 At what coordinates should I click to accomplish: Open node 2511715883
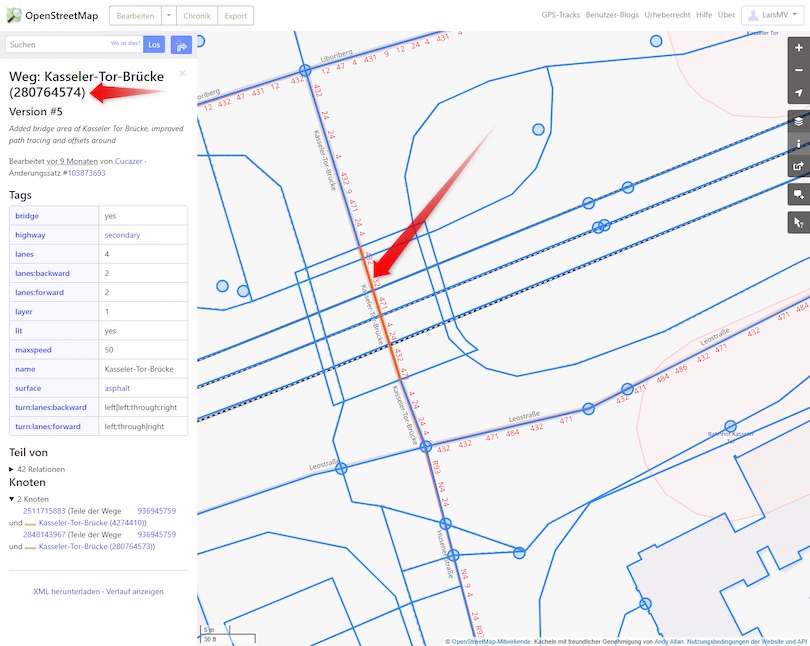(x=44, y=511)
